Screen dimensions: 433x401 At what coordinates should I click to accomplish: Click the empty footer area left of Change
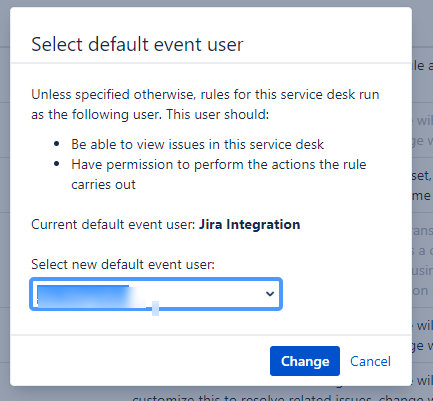tap(140, 361)
